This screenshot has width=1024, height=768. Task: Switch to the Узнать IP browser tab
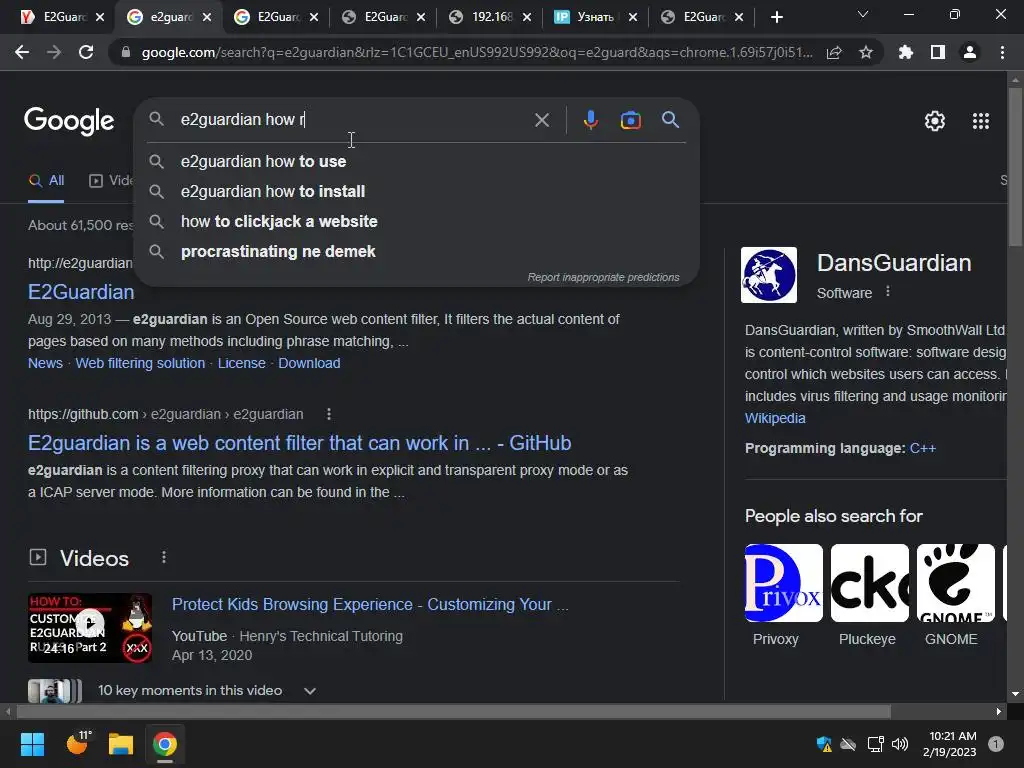[x=595, y=17]
